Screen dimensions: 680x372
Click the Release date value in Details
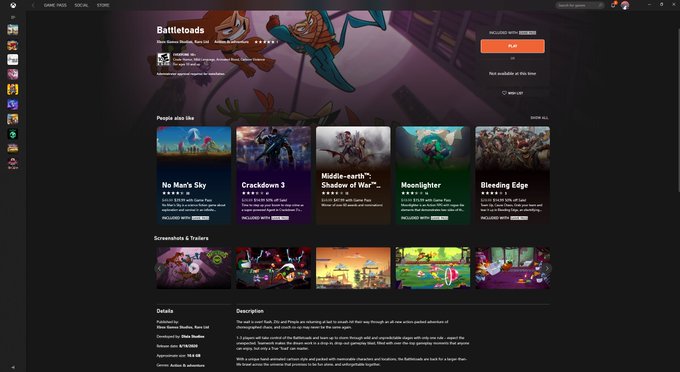click(x=188, y=346)
